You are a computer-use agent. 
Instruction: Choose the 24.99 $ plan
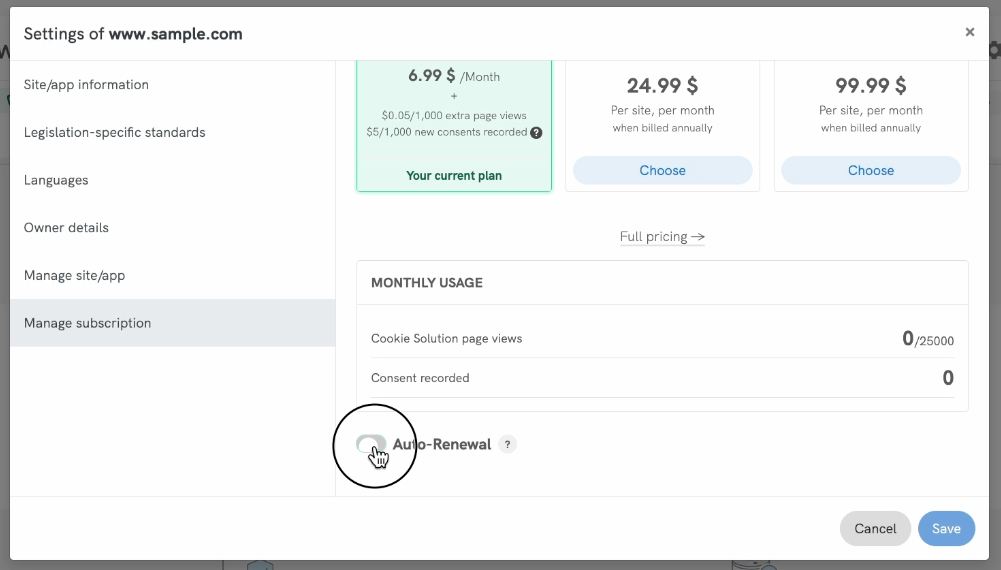[662, 170]
